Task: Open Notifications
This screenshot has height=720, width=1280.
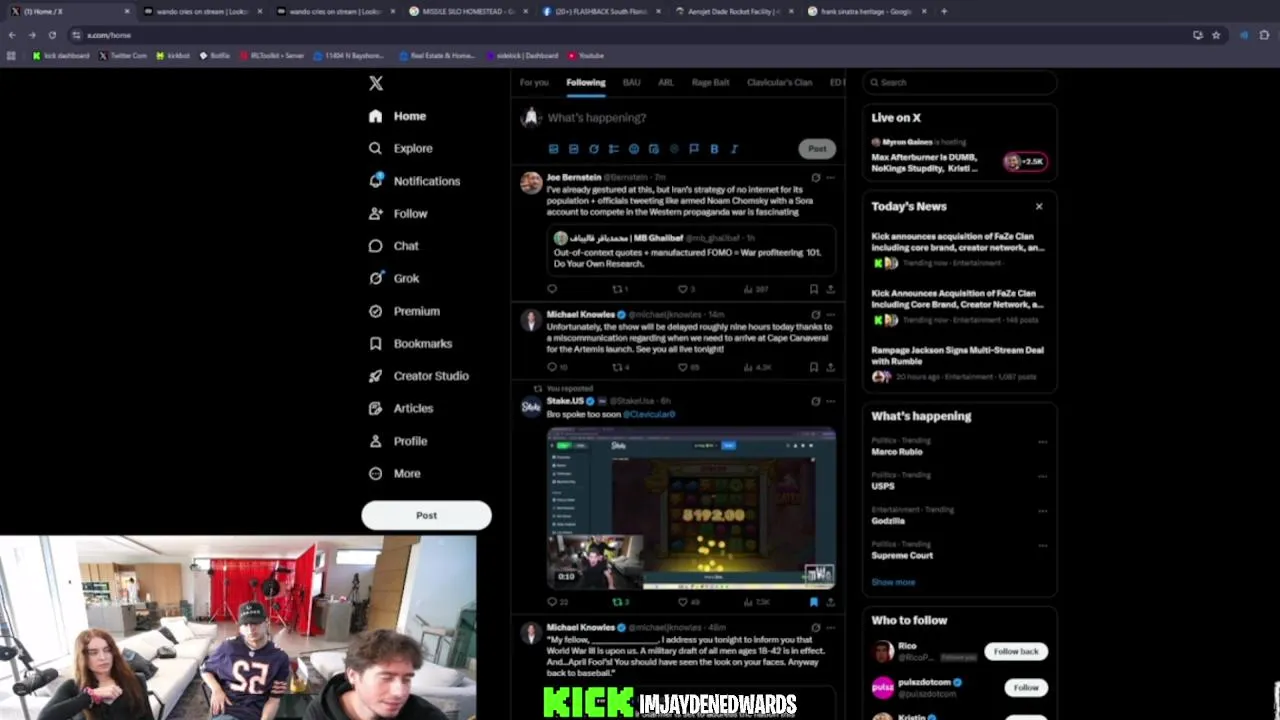Action: click(415, 181)
